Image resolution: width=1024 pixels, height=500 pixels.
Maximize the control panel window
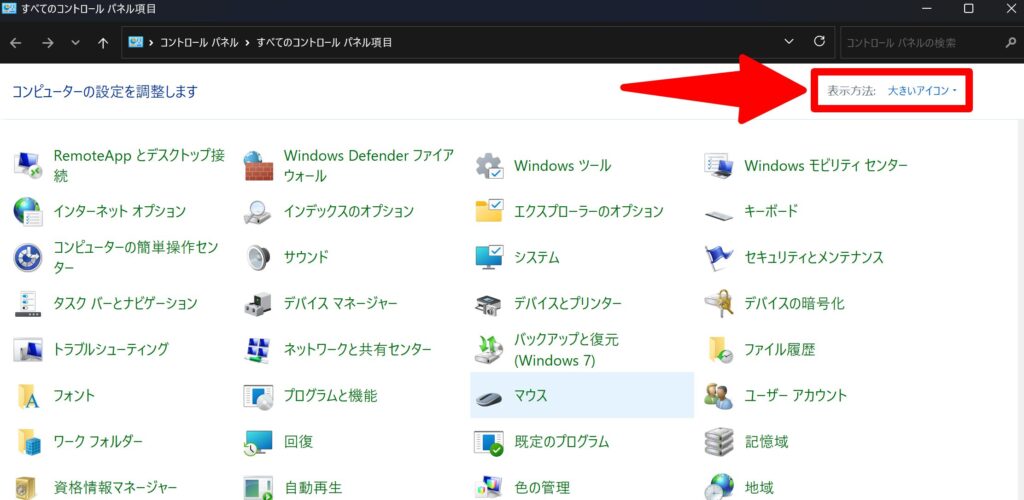click(x=968, y=8)
